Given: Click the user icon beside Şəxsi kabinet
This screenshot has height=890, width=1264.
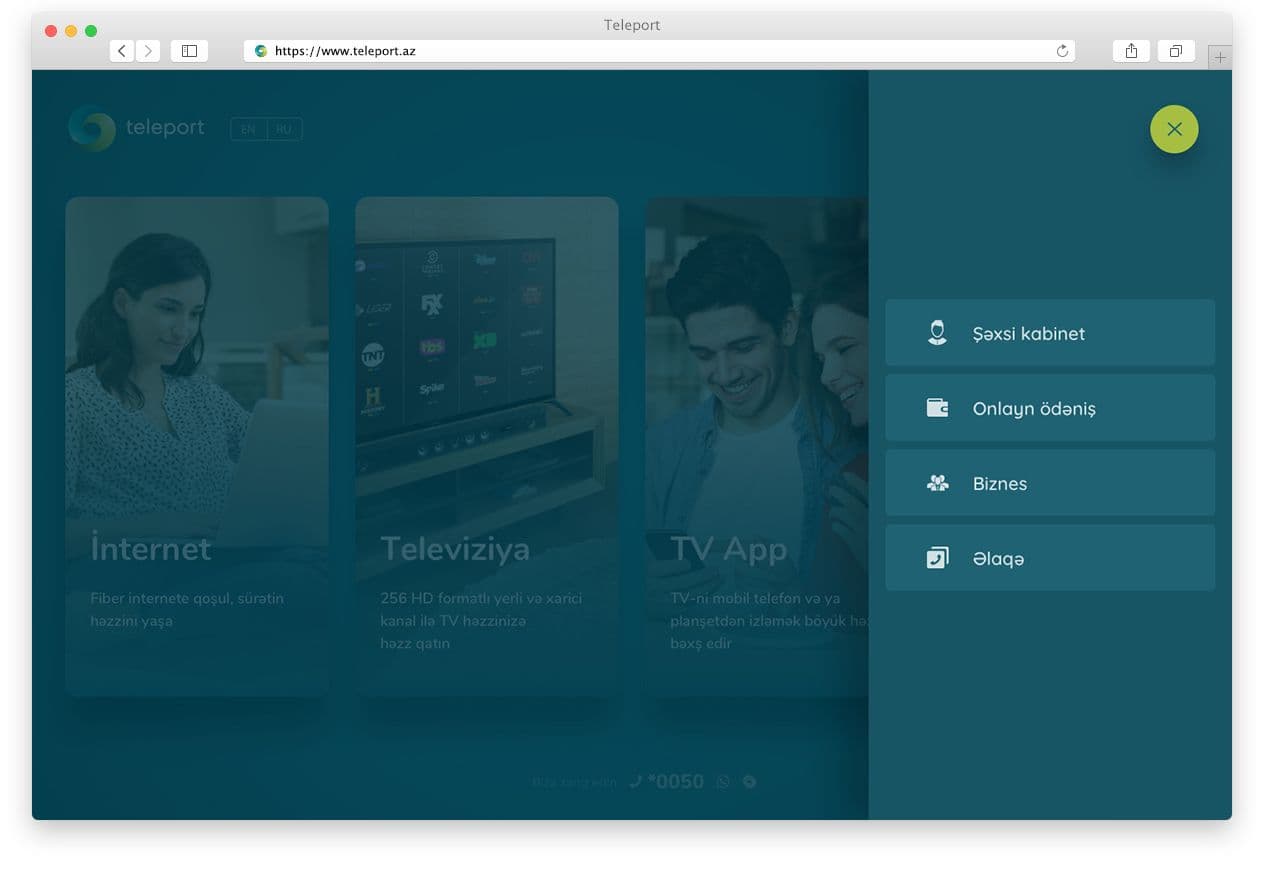Looking at the screenshot, I should (937, 333).
